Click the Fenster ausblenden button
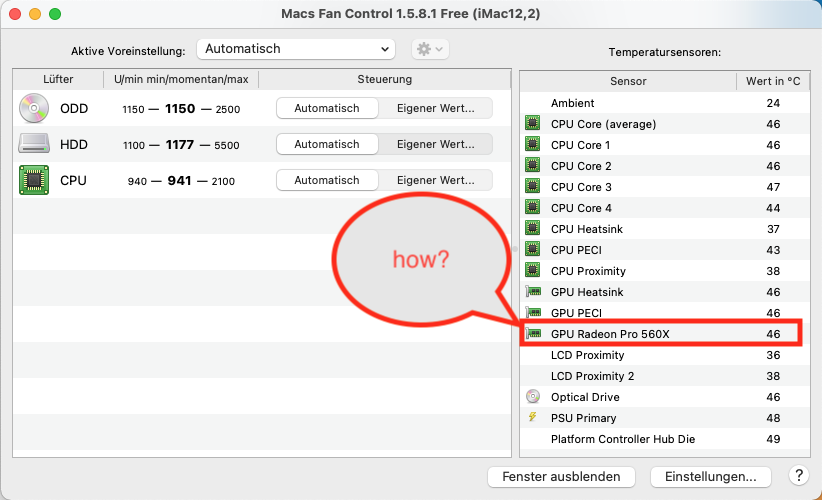 pyautogui.click(x=561, y=476)
